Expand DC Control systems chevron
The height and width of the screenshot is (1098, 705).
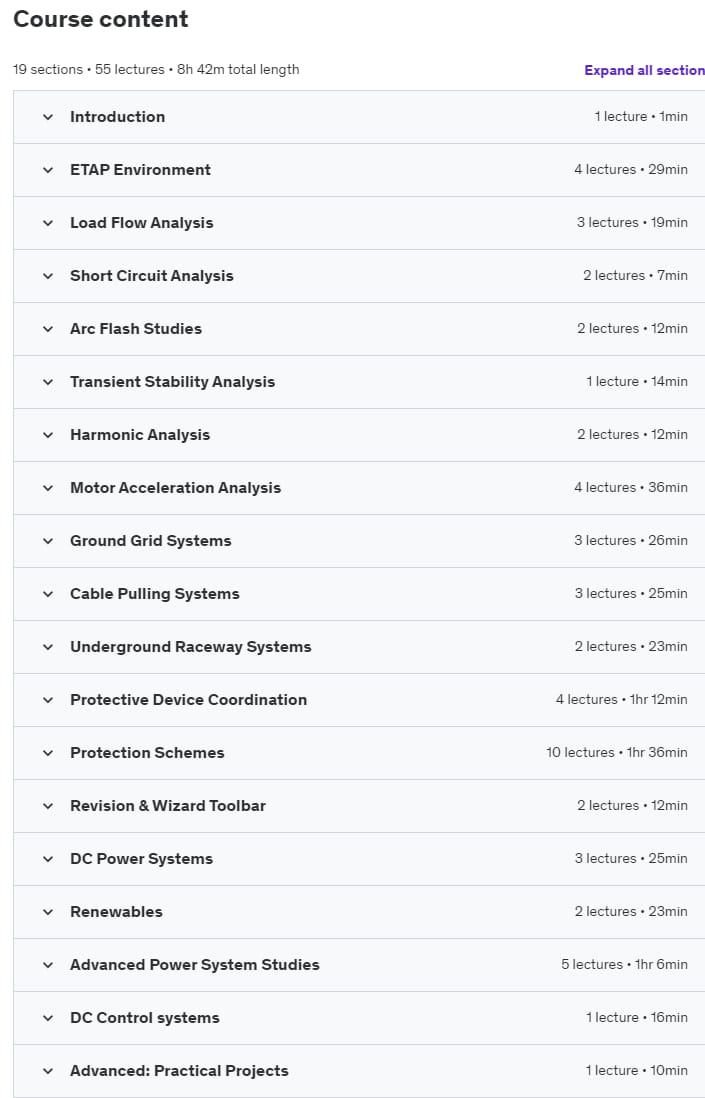48,1018
